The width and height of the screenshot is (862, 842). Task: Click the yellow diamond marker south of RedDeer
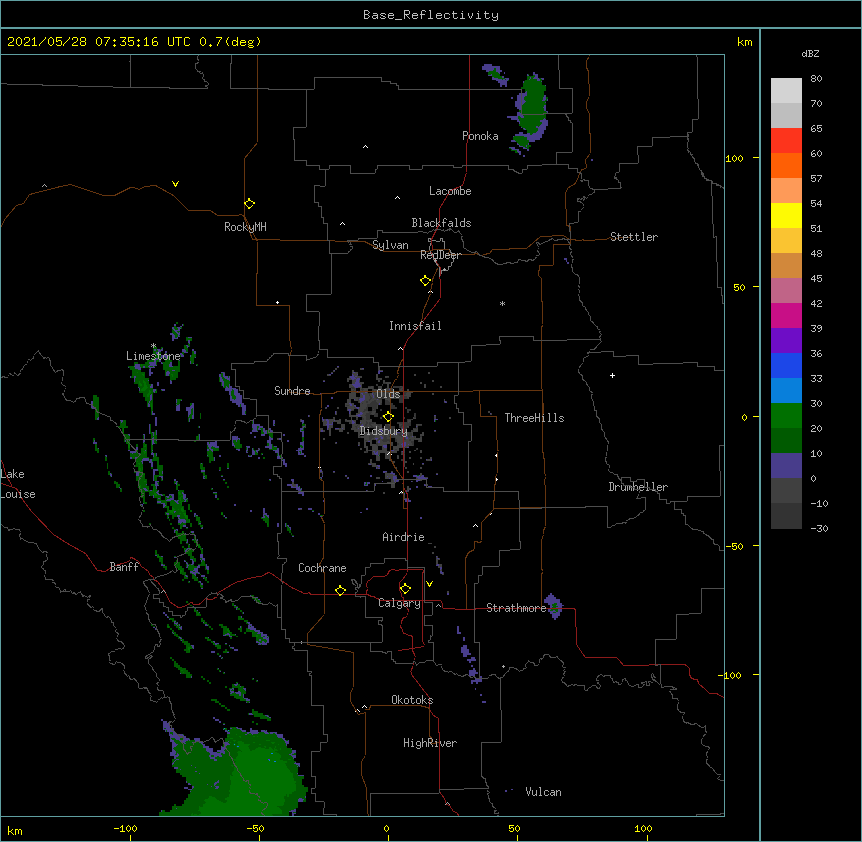(426, 281)
